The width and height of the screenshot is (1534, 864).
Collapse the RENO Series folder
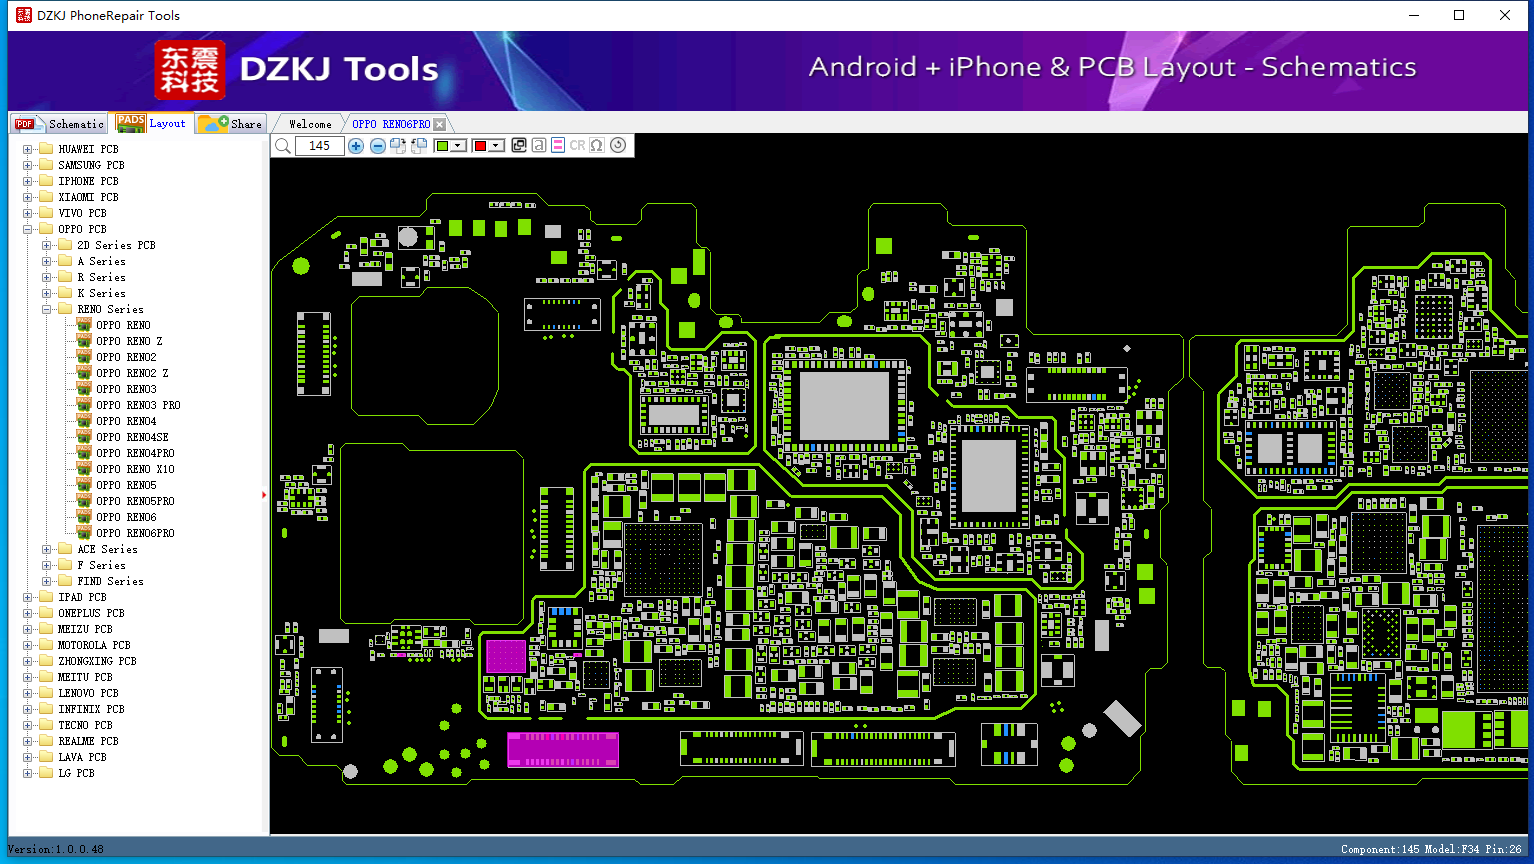[x=47, y=309]
